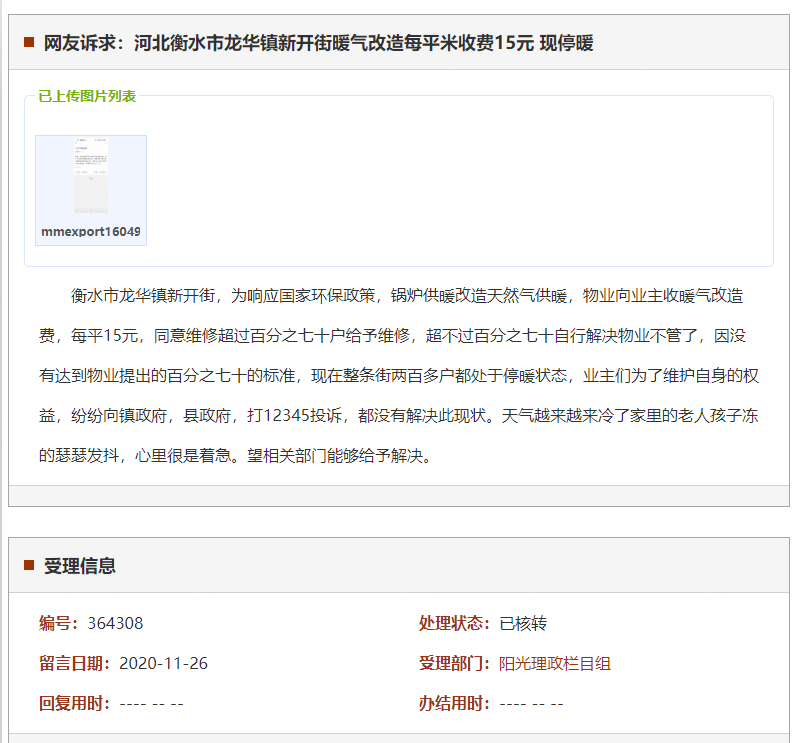Open the uploaded screenshot thumbnail image

click(x=91, y=177)
